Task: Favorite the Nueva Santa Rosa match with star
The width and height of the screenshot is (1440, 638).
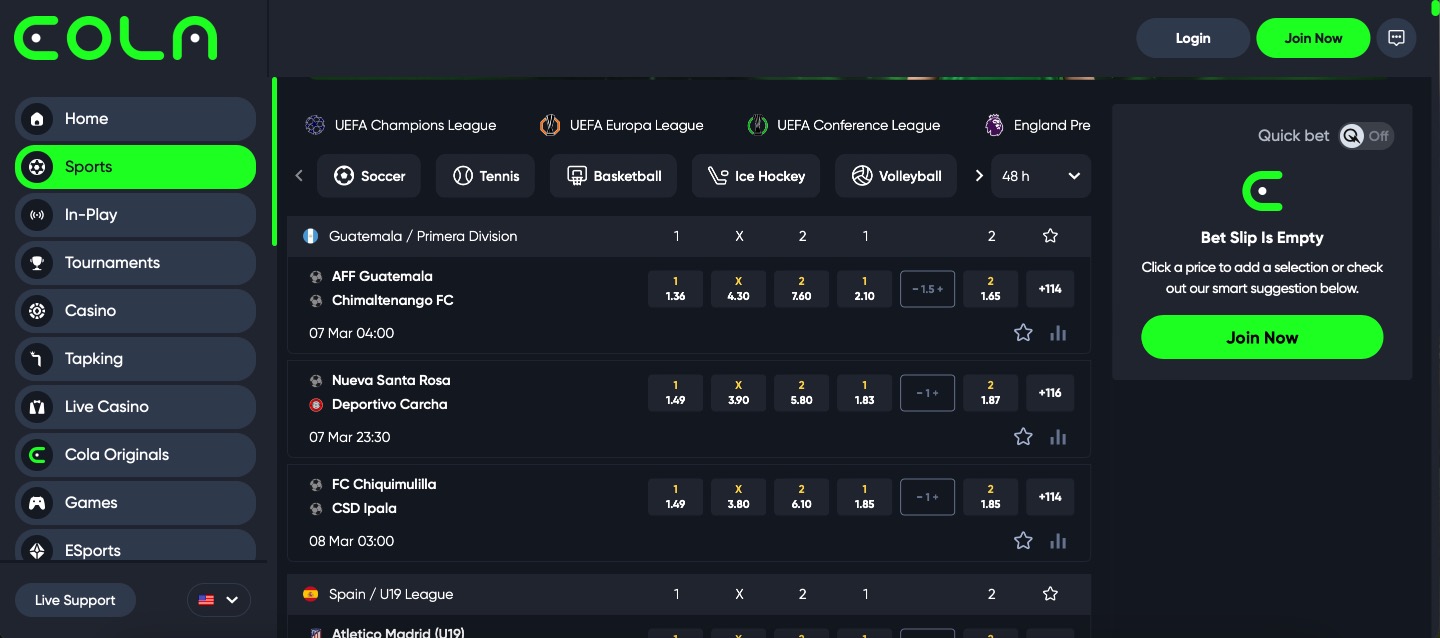Action: pyautogui.click(x=1023, y=437)
